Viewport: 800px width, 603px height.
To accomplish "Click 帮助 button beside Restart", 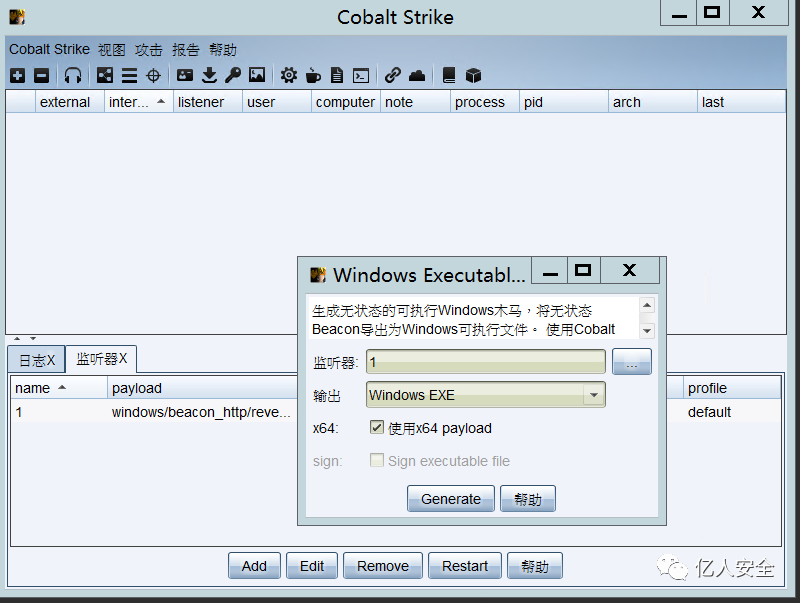I will pyautogui.click(x=535, y=566).
